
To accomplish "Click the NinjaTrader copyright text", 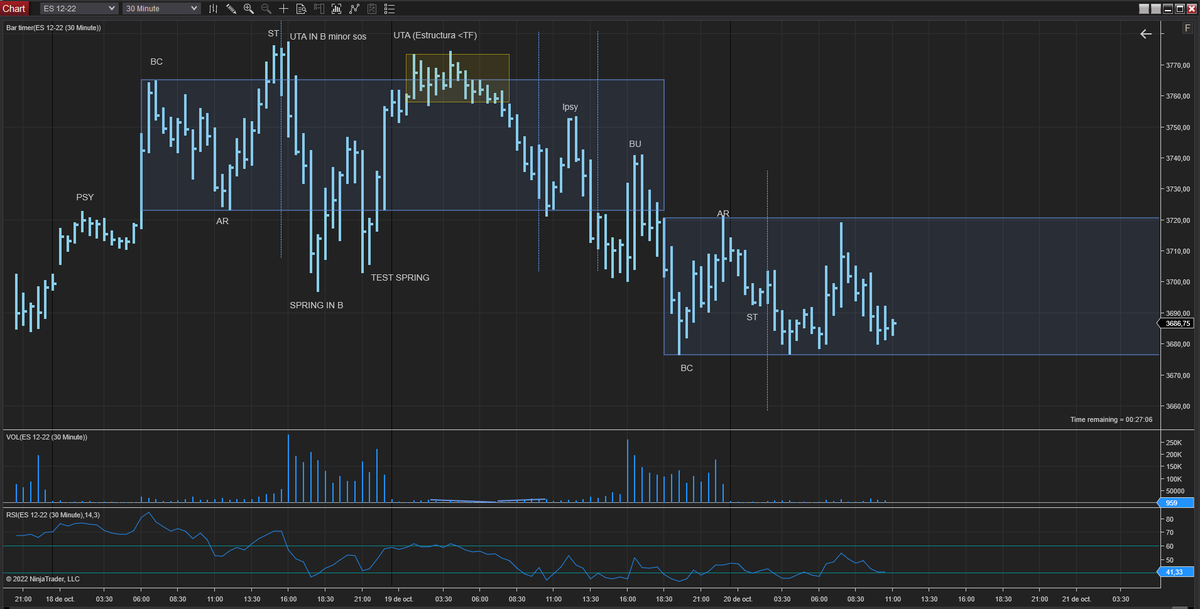I will click(x=42, y=578).
